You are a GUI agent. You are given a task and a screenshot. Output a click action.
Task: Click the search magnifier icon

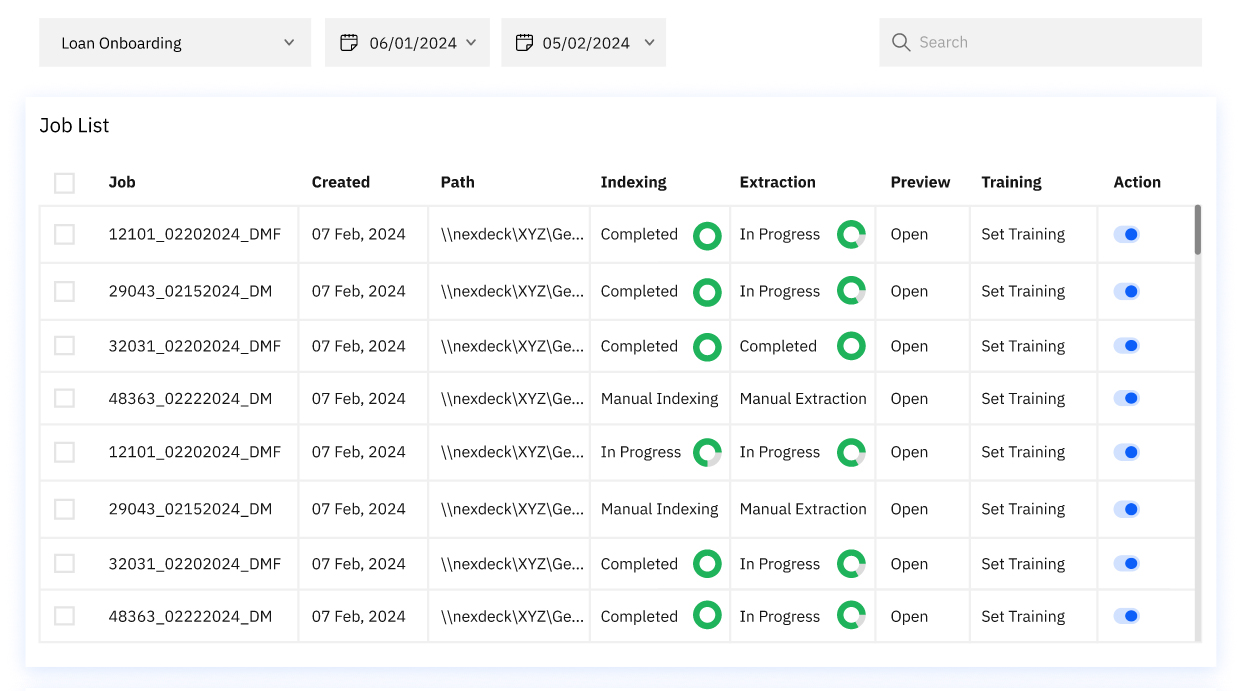[900, 42]
